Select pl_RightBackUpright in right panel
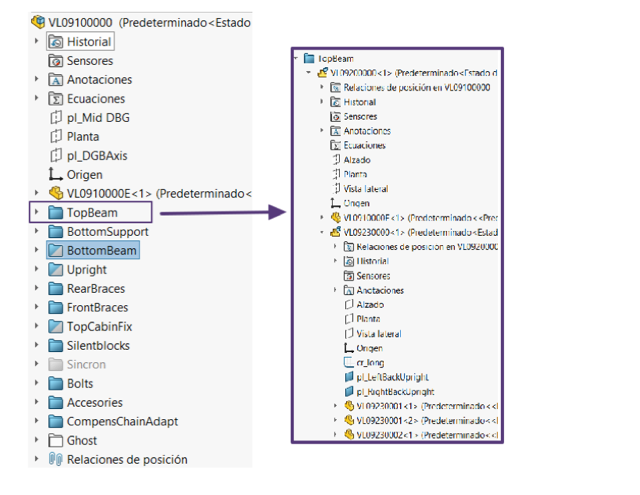 [396, 392]
